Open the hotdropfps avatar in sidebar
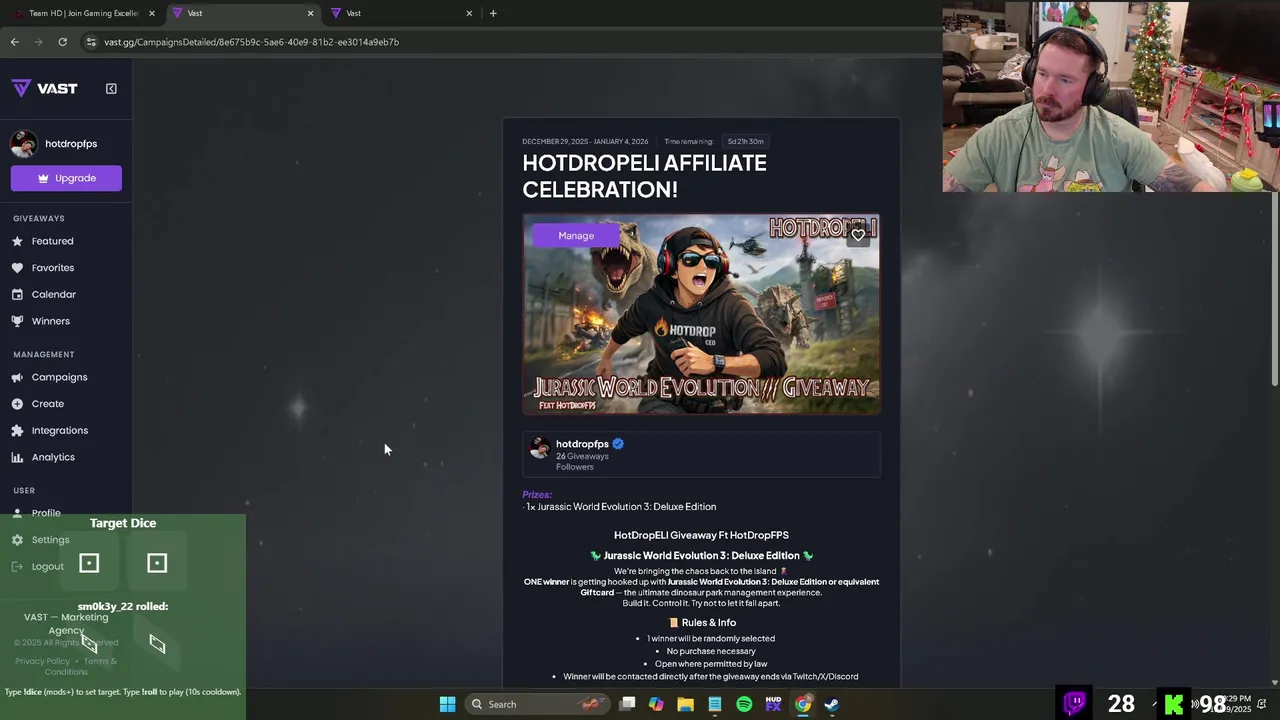The image size is (1280, 720). pos(24,143)
